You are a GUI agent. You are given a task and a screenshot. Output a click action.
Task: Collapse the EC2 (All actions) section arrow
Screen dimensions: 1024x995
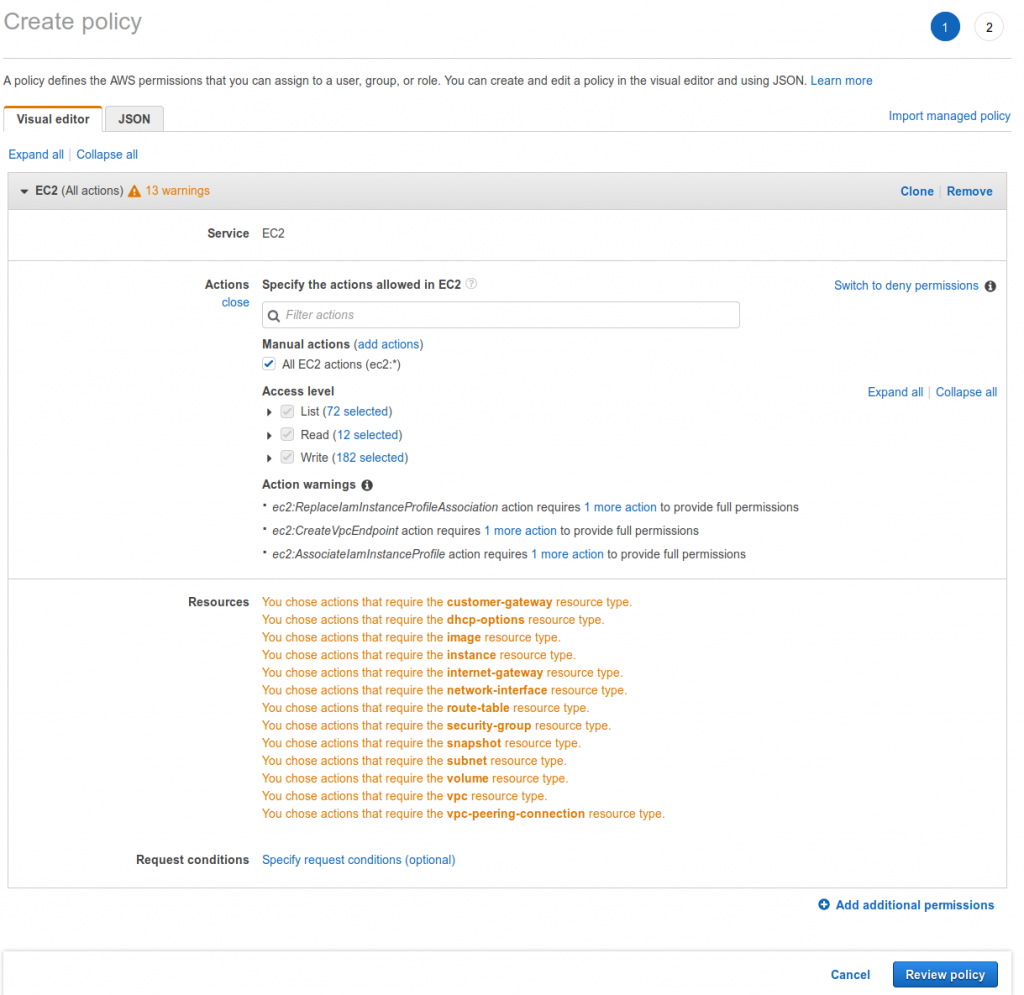[24, 191]
